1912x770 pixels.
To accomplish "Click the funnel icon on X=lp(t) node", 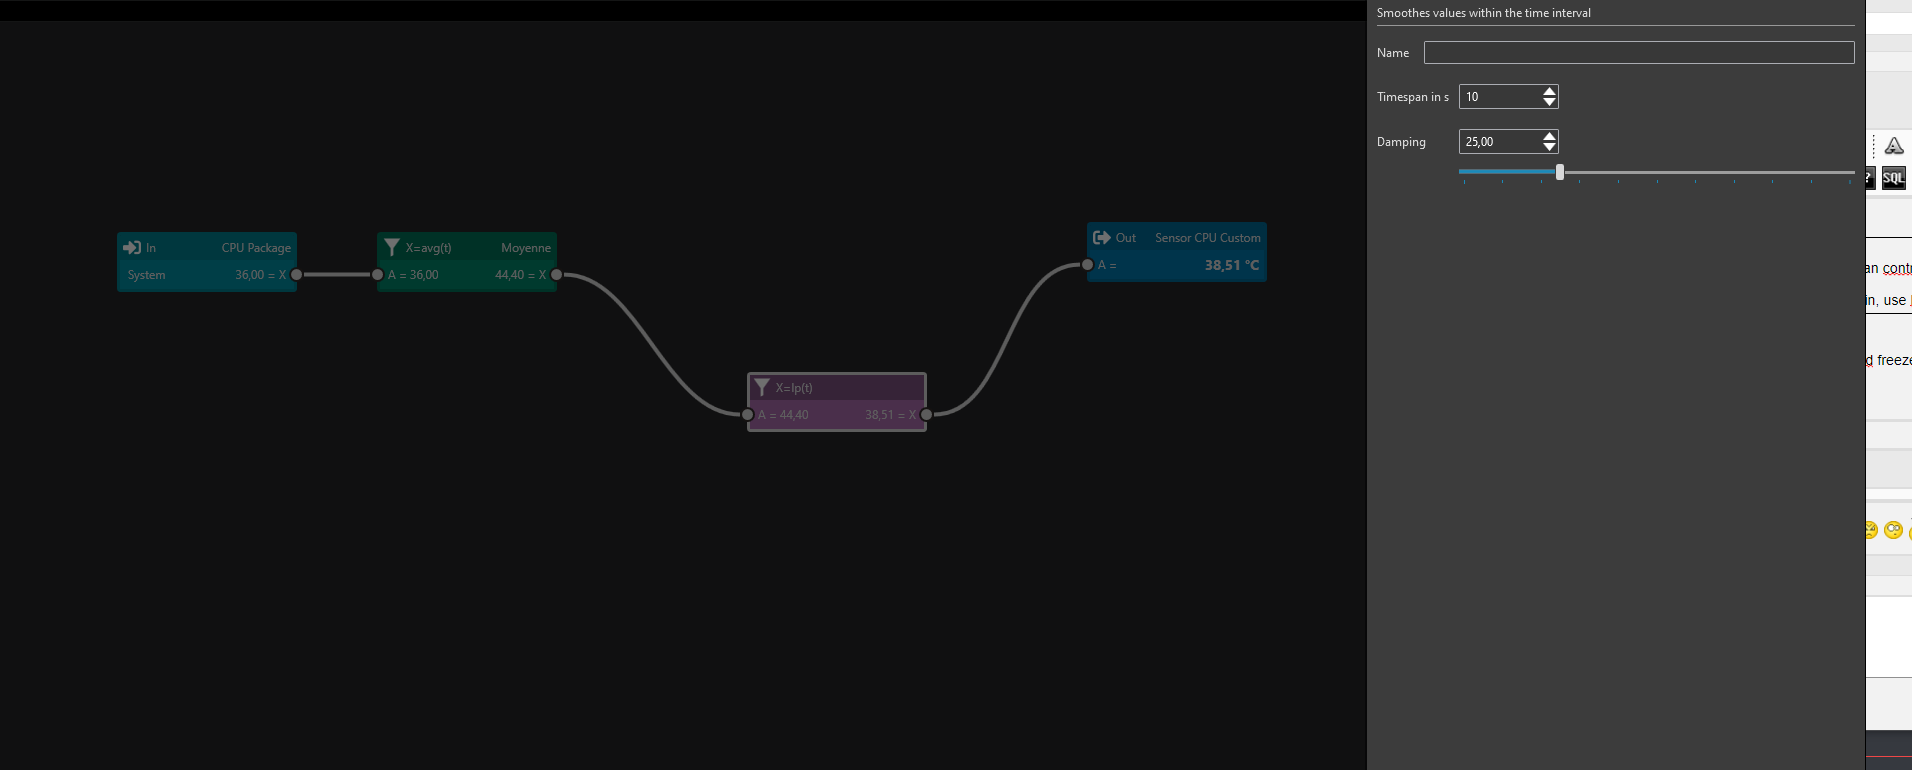I will (x=762, y=387).
